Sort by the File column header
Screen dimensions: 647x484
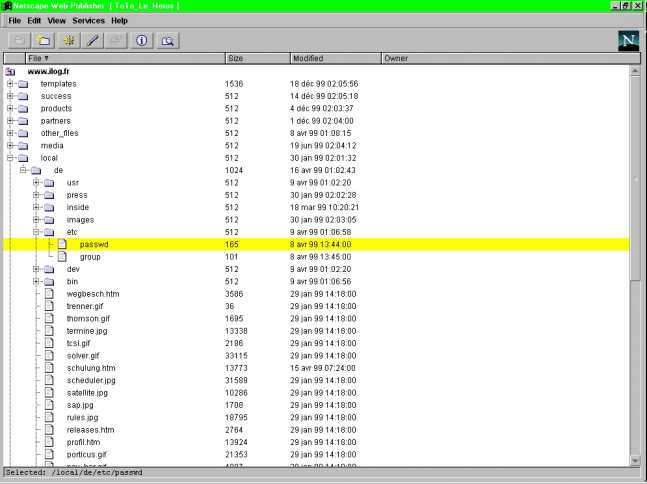coord(125,58)
